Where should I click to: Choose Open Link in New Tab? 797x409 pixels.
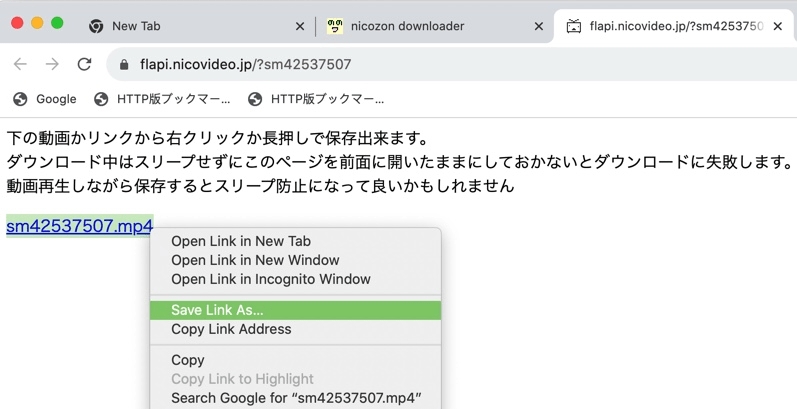pyautogui.click(x=241, y=241)
